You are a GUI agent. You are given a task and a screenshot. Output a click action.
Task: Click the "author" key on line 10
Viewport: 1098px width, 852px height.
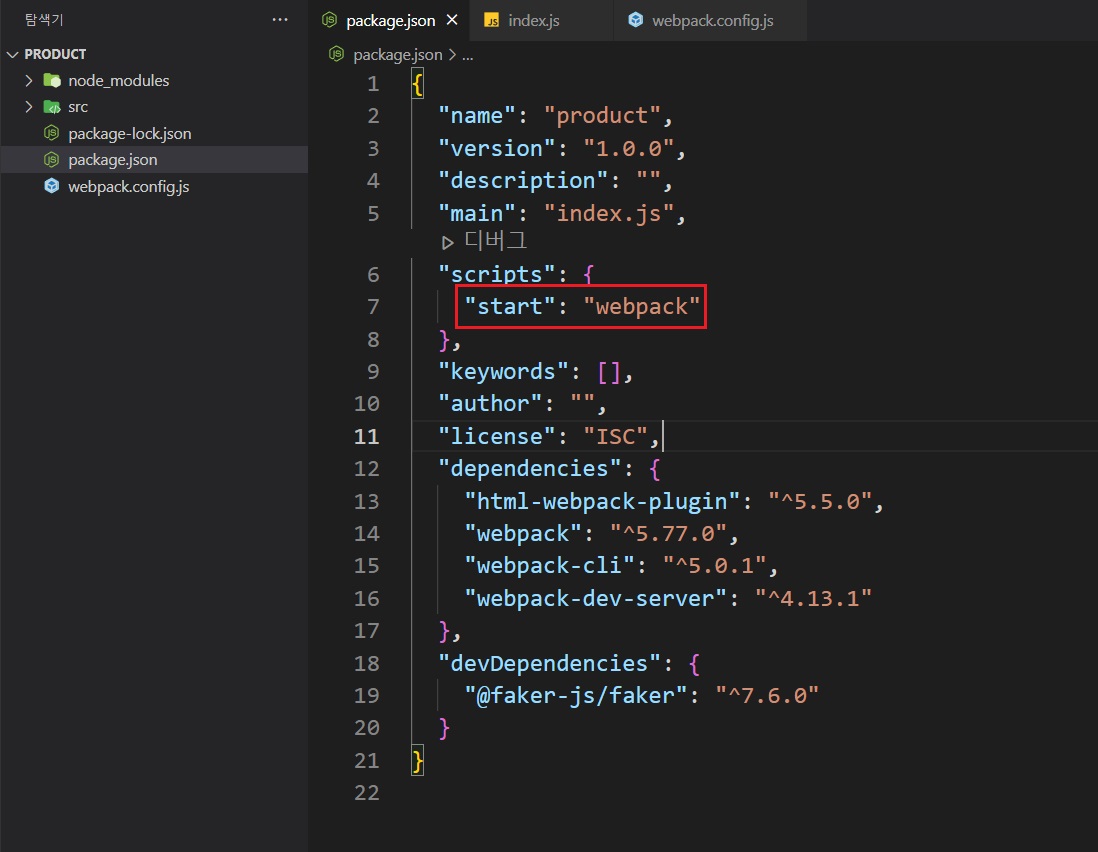click(x=489, y=403)
